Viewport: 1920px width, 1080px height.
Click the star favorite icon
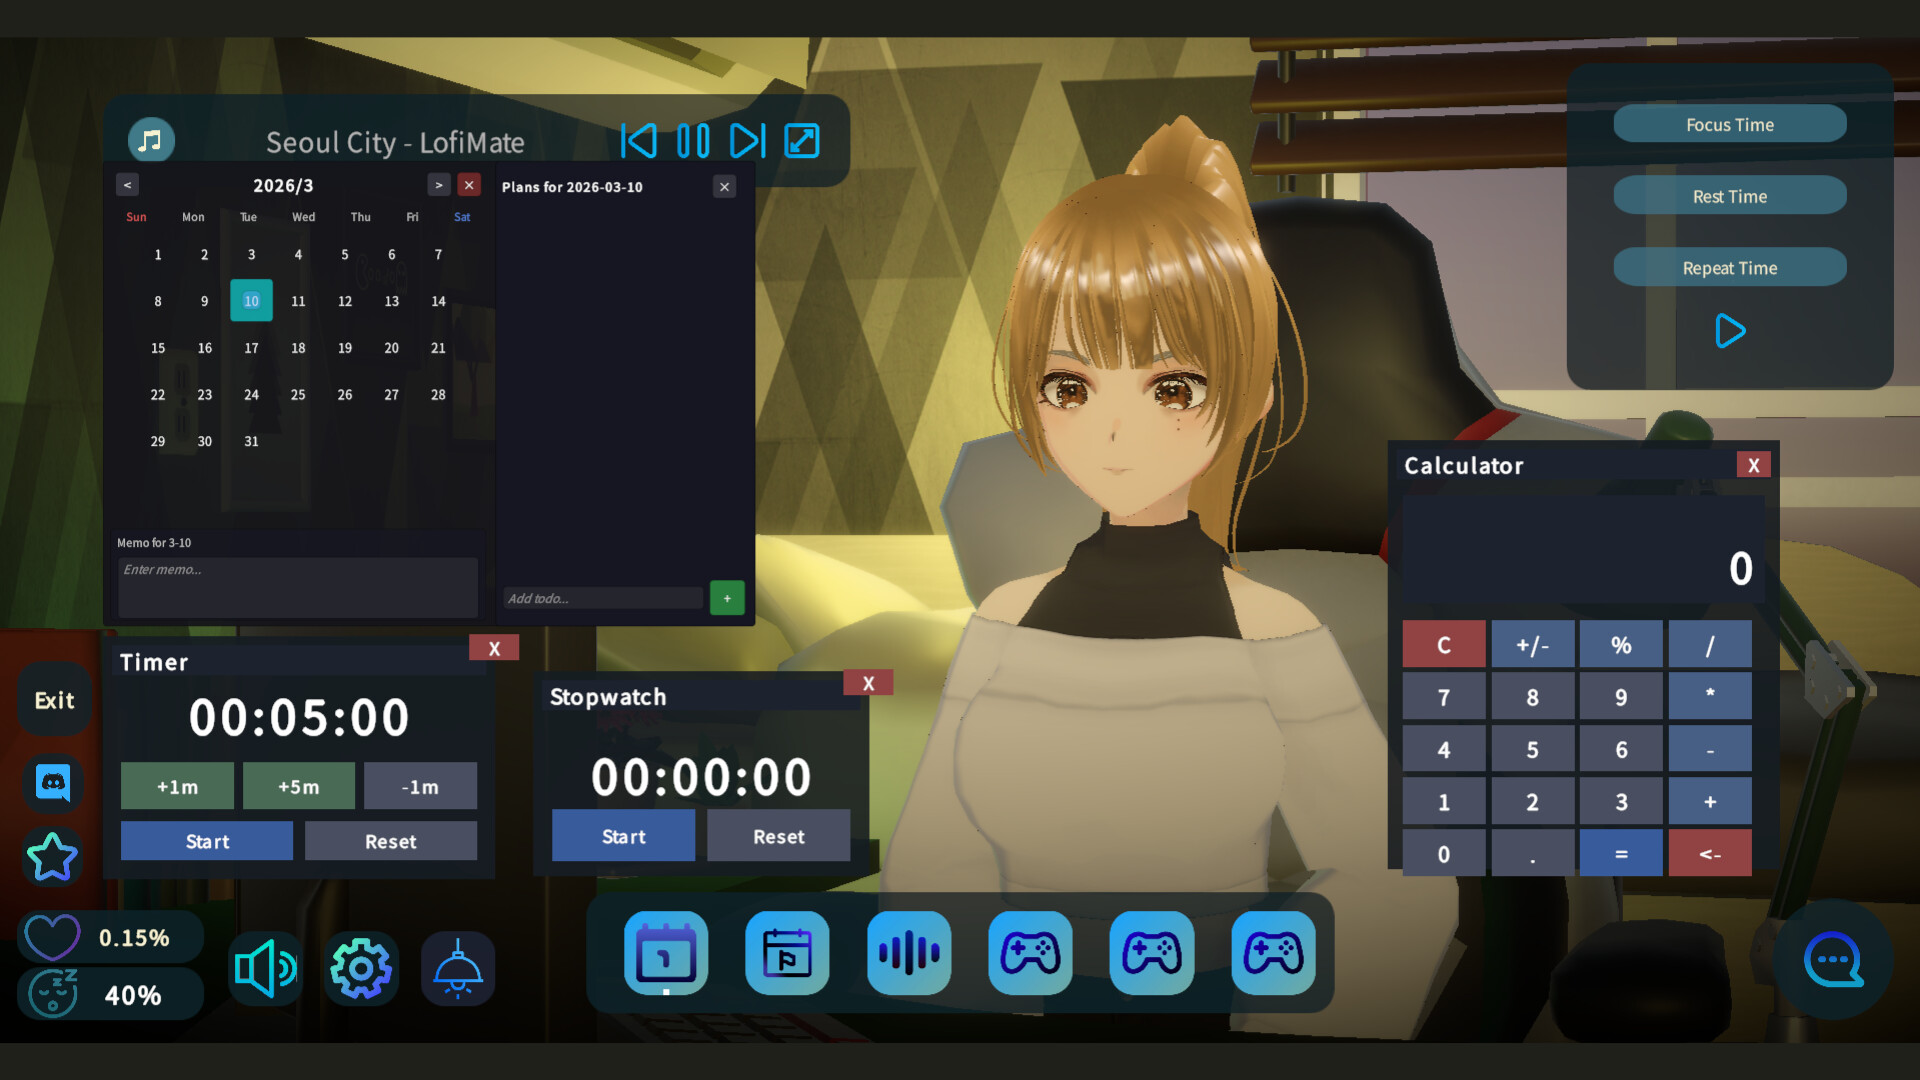pos(52,857)
